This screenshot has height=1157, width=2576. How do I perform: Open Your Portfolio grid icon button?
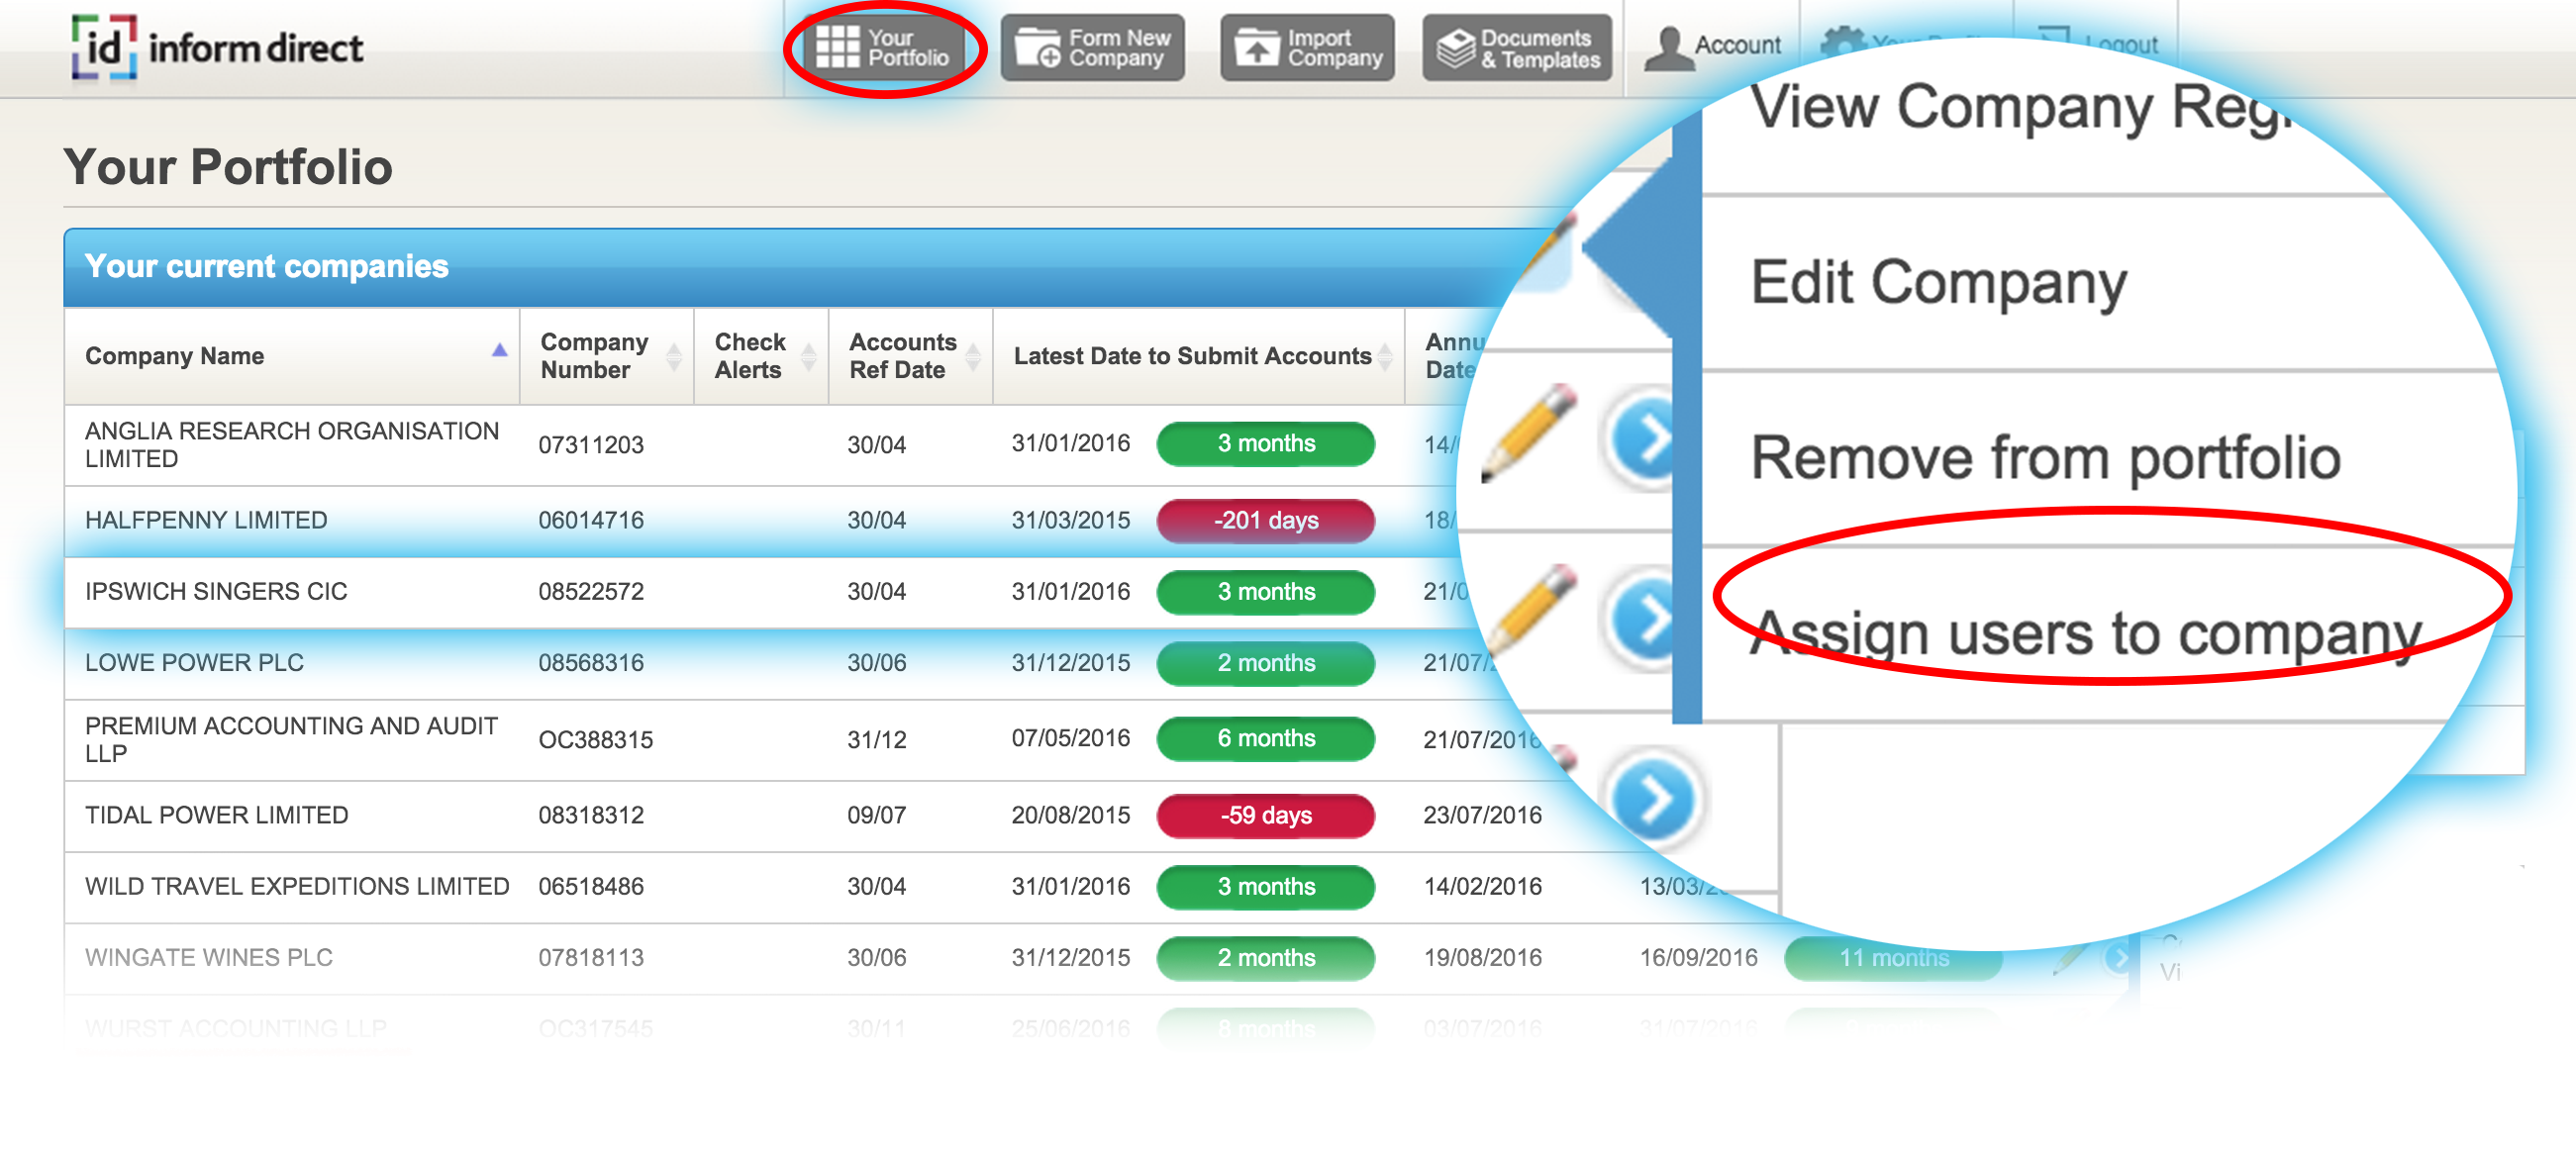click(x=837, y=47)
